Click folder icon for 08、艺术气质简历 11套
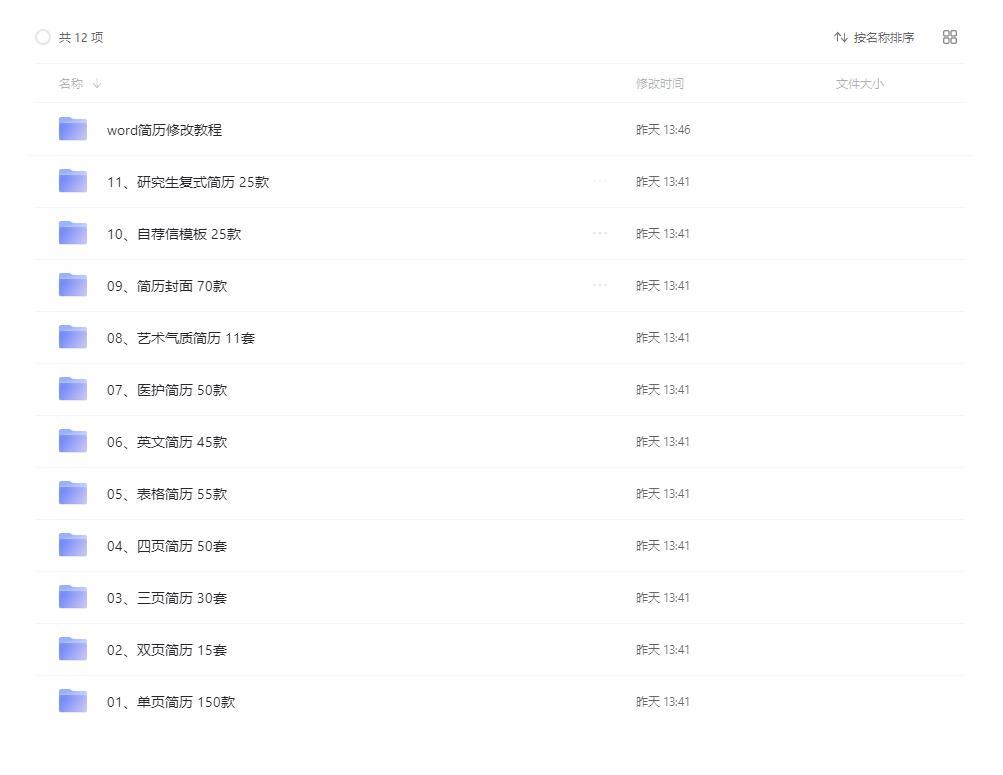This screenshot has width=1003, height=775. 73,337
